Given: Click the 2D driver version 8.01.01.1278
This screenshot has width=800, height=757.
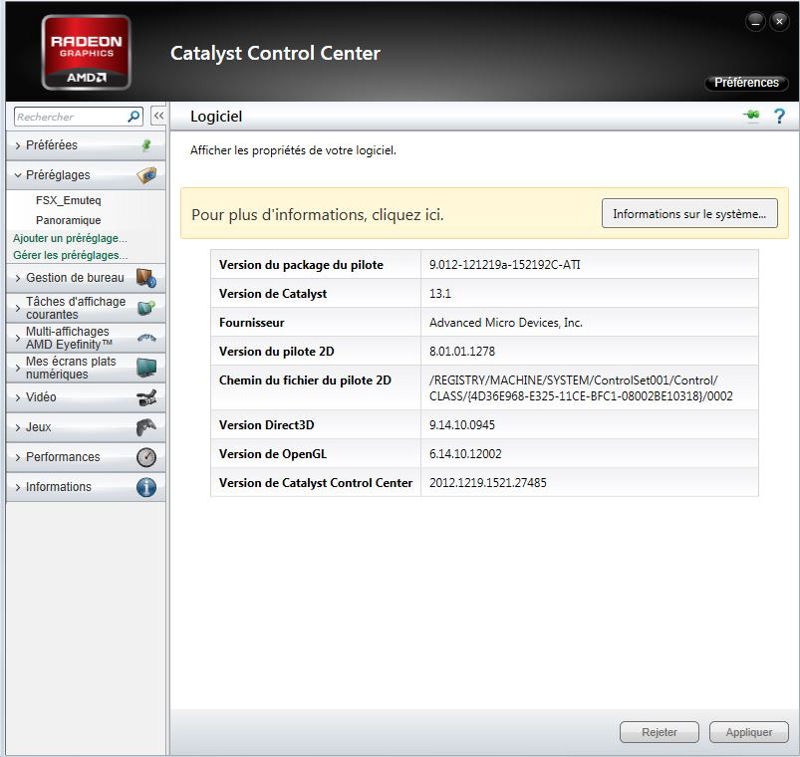Looking at the screenshot, I should (462, 351).
